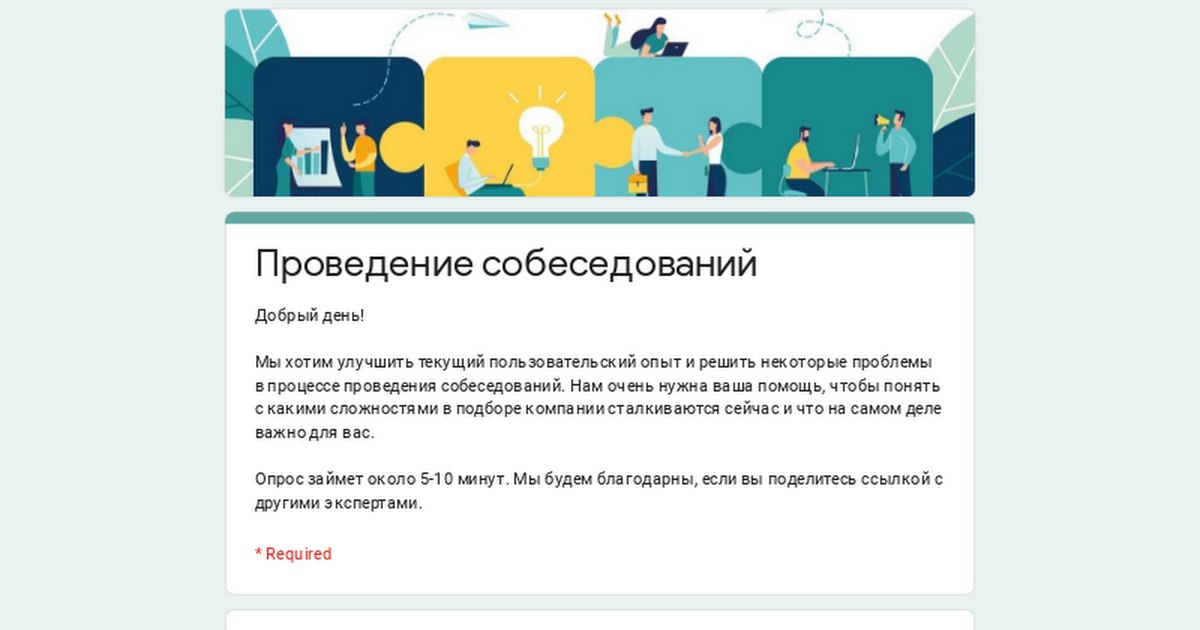Click the man holding a megaphone
The height and width of the screenshot is (630, 1200).
896,152
